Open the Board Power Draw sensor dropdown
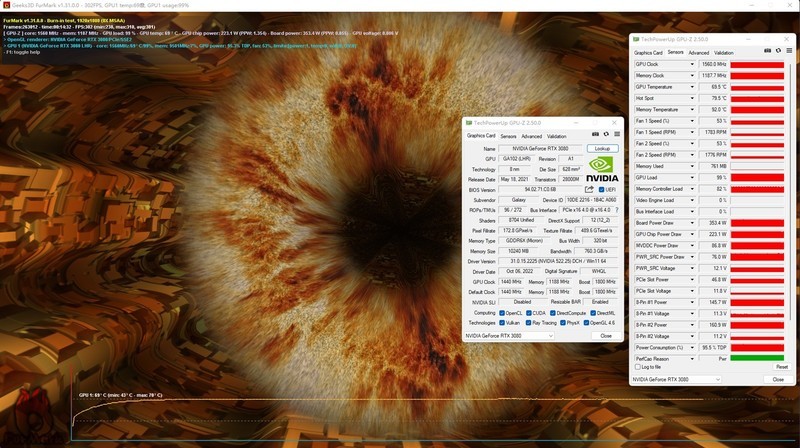Image resolution: width=800 pixels, height=448 pixels. [x=692, y=223]
